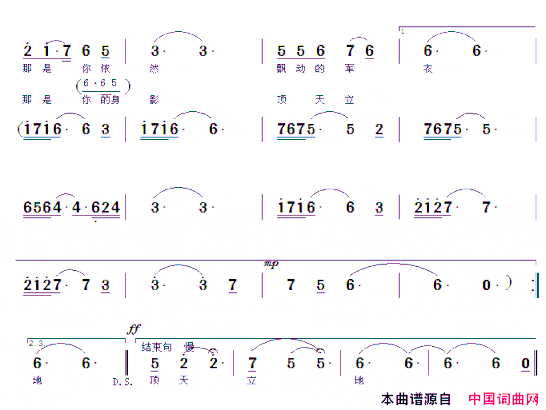The height and width of the screenshot is (410, 546).
Task: Click the repeat sign ending the interlude
Action: point(536,285)
